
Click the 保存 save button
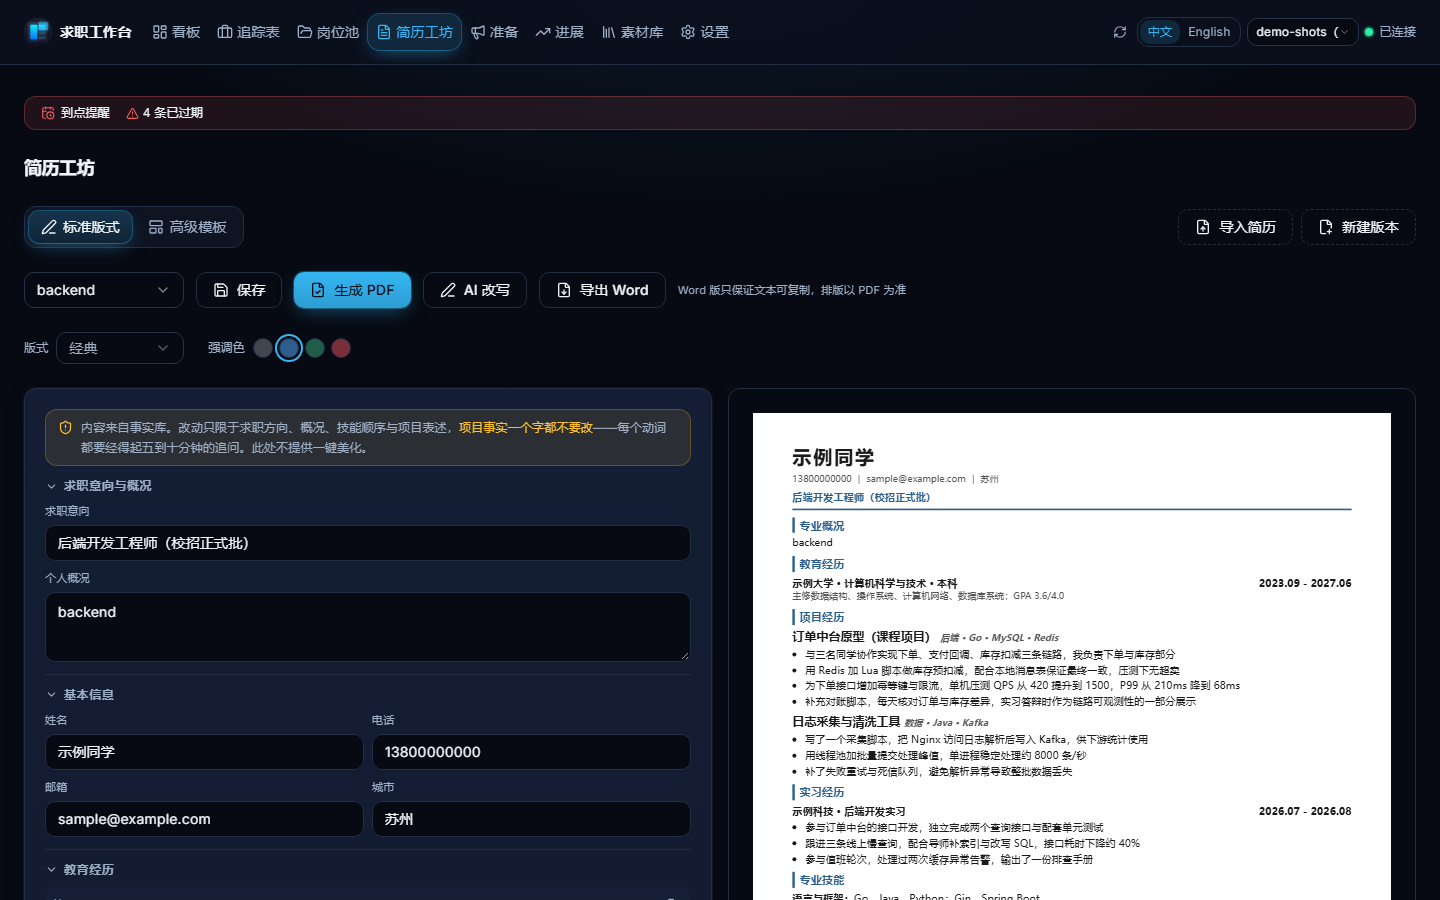tap(239, 290)
